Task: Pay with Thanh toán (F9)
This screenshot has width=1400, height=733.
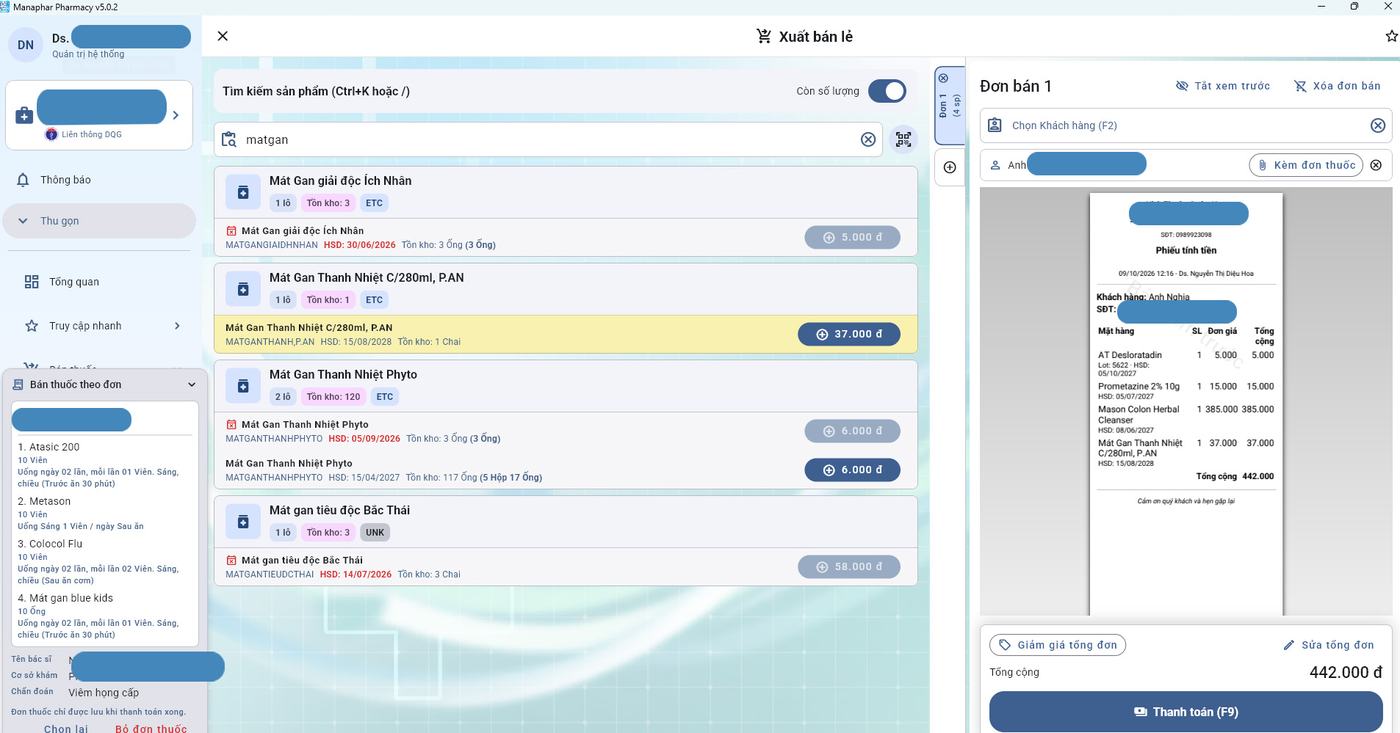Action: (x=1186, y=712)
